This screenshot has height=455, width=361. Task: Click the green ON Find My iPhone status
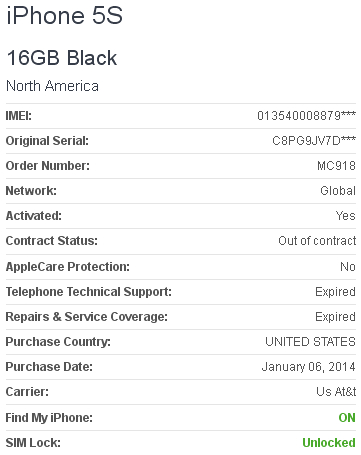click(x=347, y=418)
